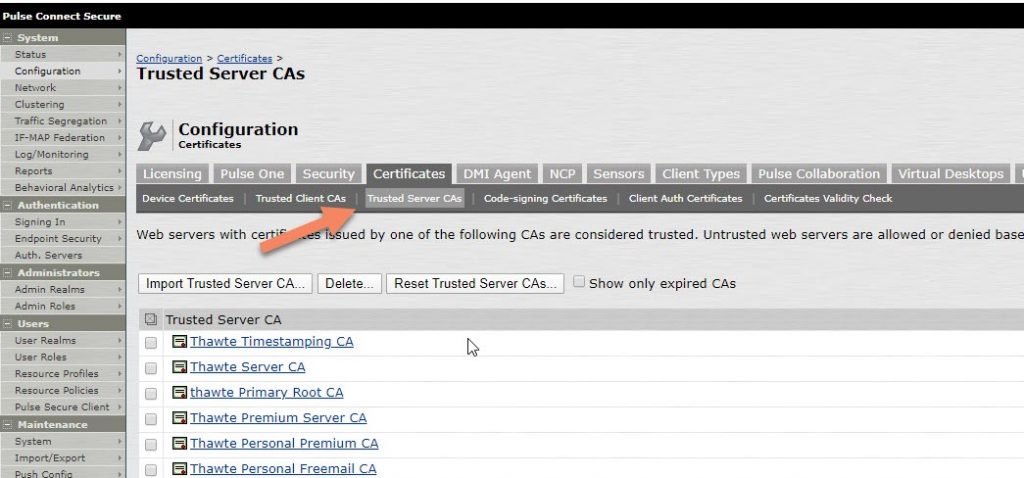Expand the Log/Monitoring submenu in sidebar

pos(120,155)
